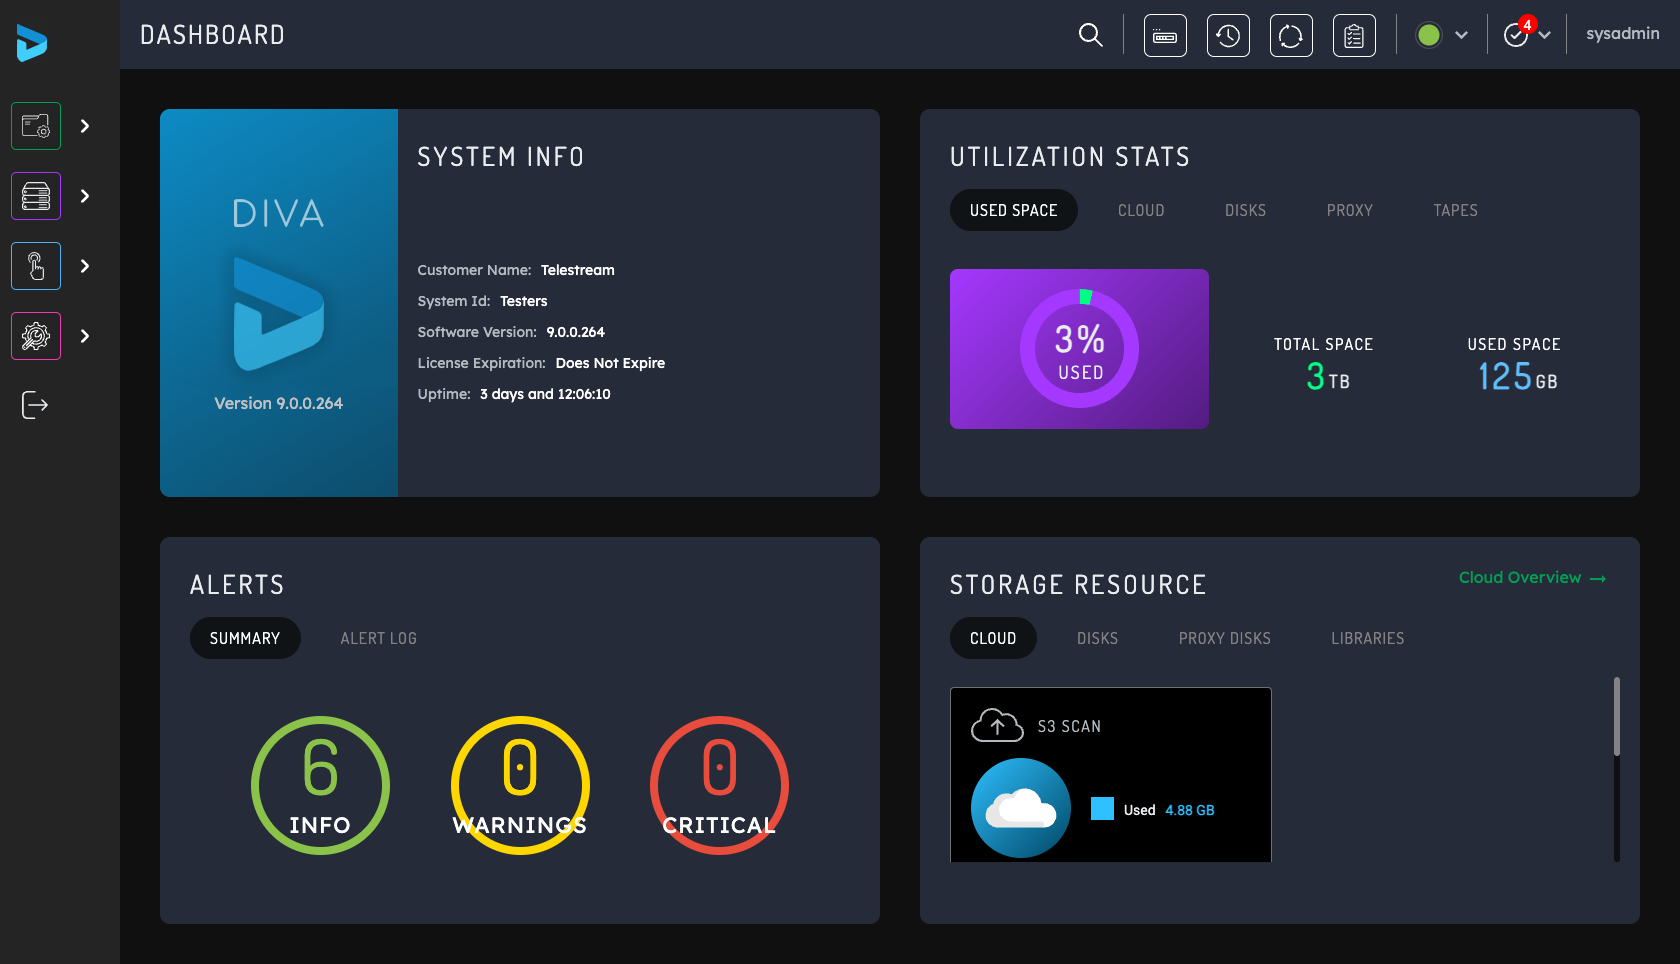The width and height of the screenshot is (1680, 964).
Task: Open the ALERT LOG tab
Action: [379, 638]
